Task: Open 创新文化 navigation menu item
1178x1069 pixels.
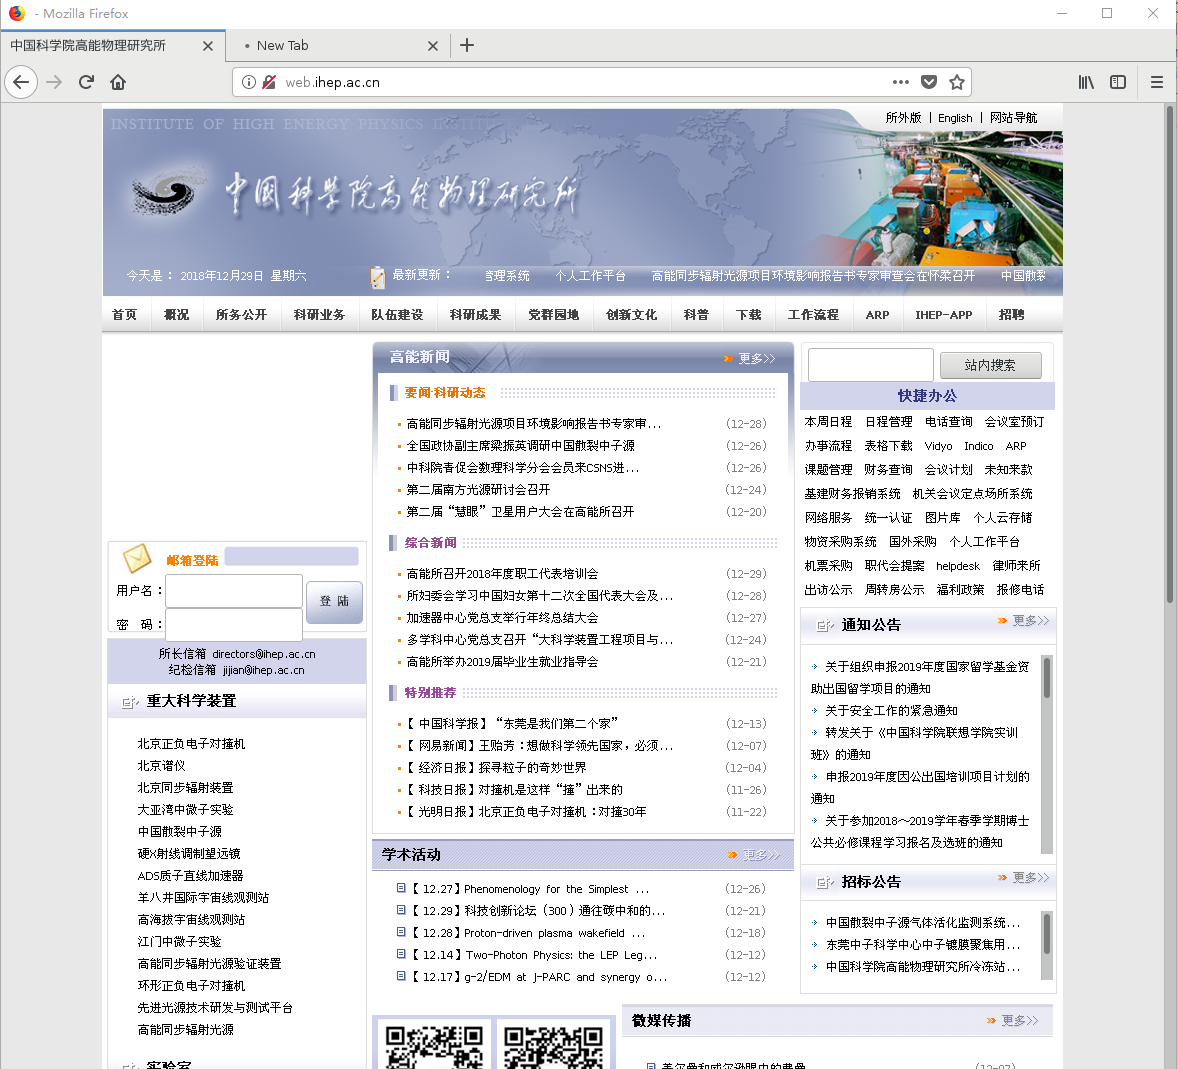Action: click(632, 315)
